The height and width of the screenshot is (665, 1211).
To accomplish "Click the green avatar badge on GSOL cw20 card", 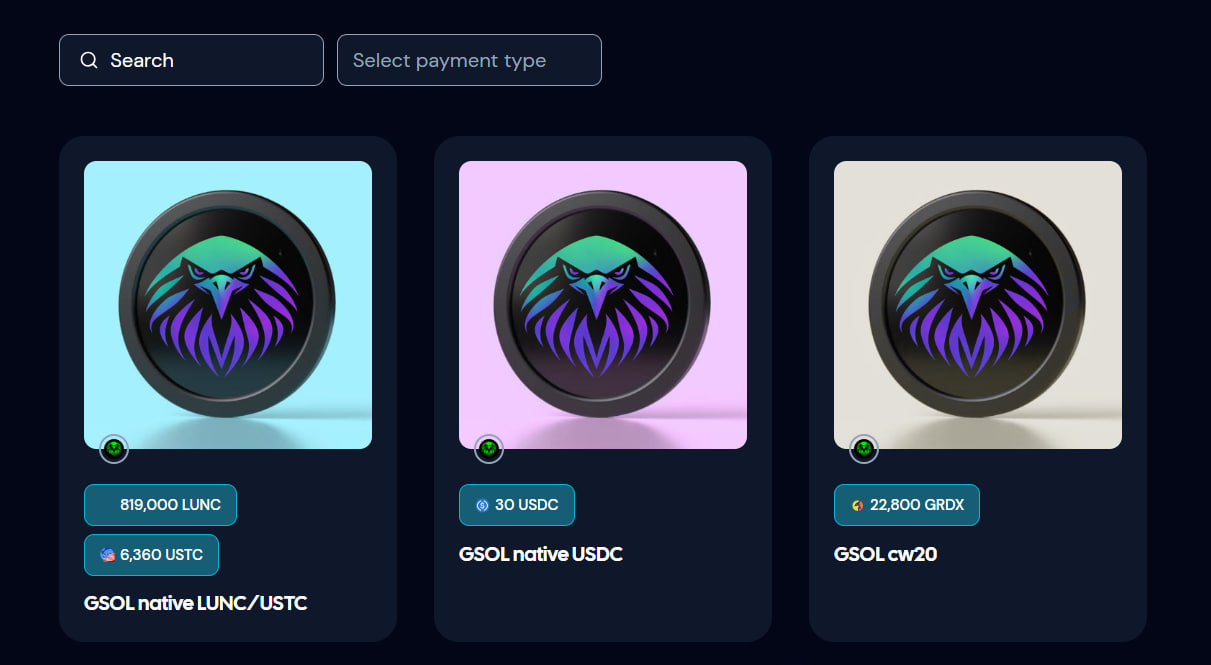I will 864,449.
